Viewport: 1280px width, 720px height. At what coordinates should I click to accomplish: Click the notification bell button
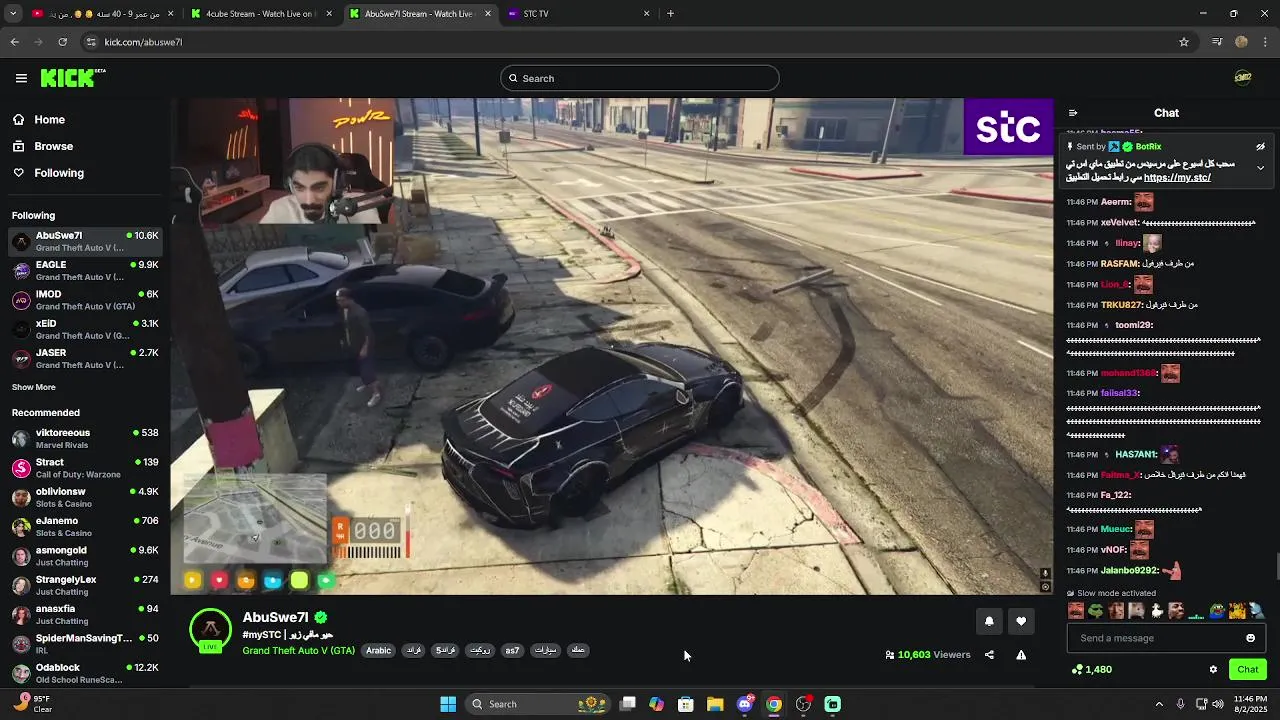pyautogui.click(x=989, y=621)
